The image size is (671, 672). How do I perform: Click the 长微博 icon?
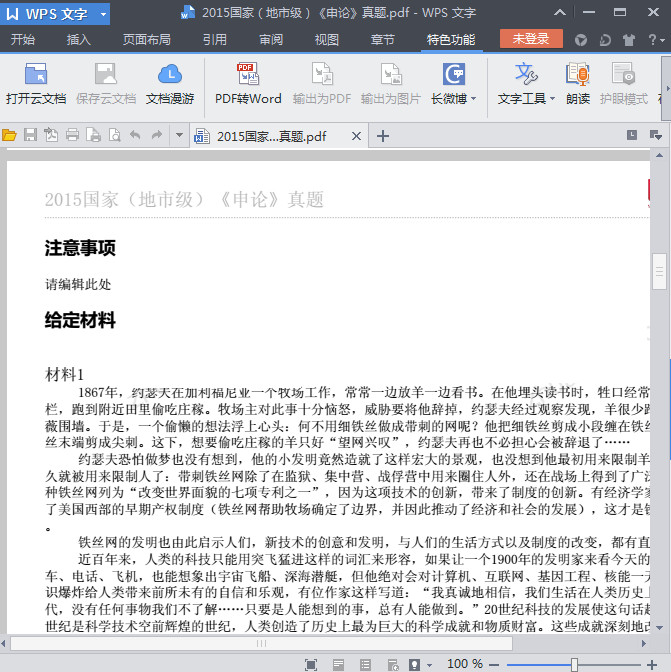pyautogui.click(x=454, y=75)
